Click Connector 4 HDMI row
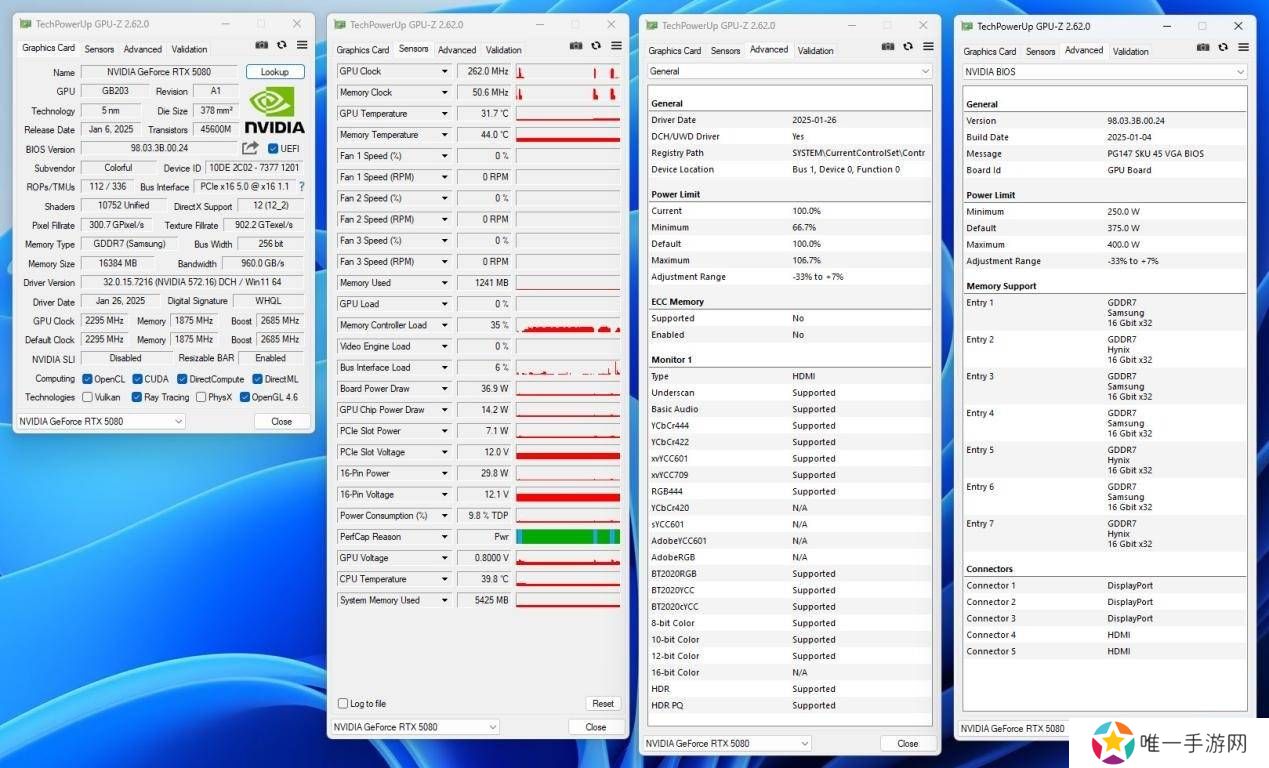Viewport: 1269px width, 768px height. [1104, 635]
